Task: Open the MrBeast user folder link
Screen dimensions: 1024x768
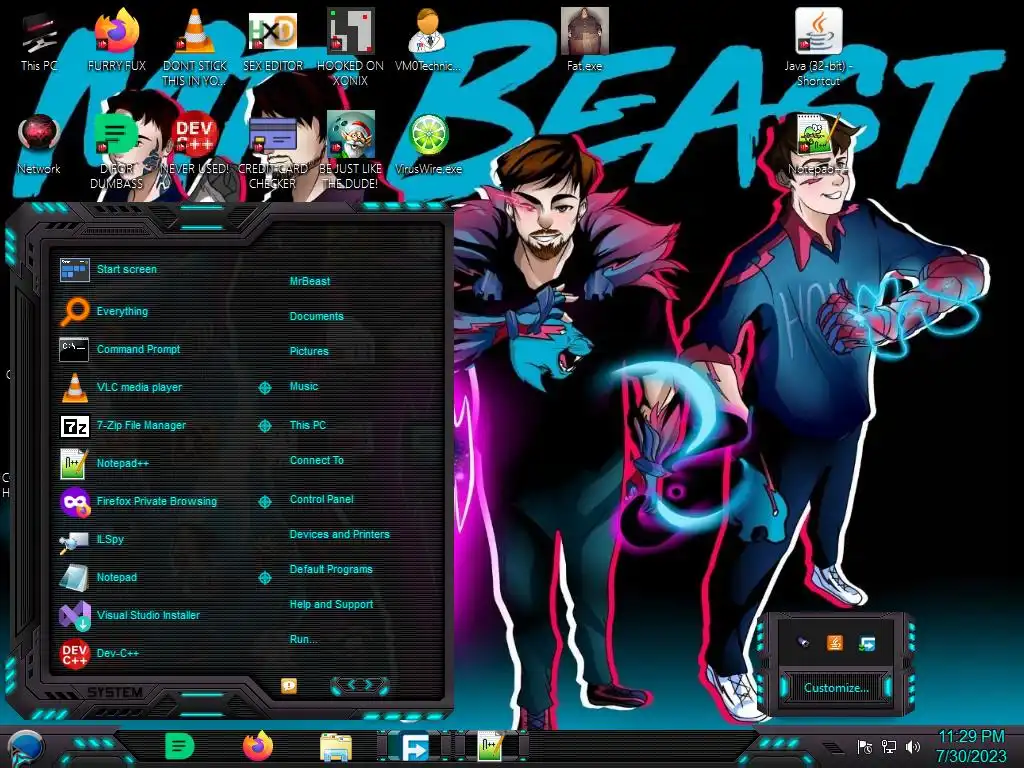Action: click(x=310, y=281)
